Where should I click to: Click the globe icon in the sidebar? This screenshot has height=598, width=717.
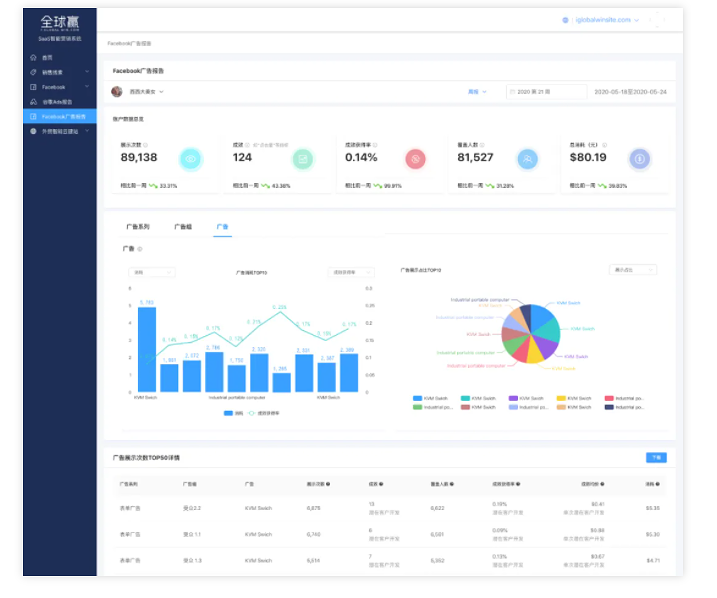click(33, 131)
